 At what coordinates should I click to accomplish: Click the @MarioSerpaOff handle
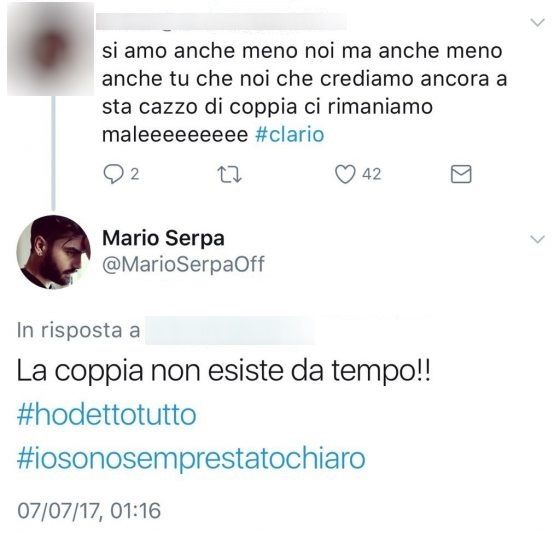pyautogui.click(x=183, y=264)
